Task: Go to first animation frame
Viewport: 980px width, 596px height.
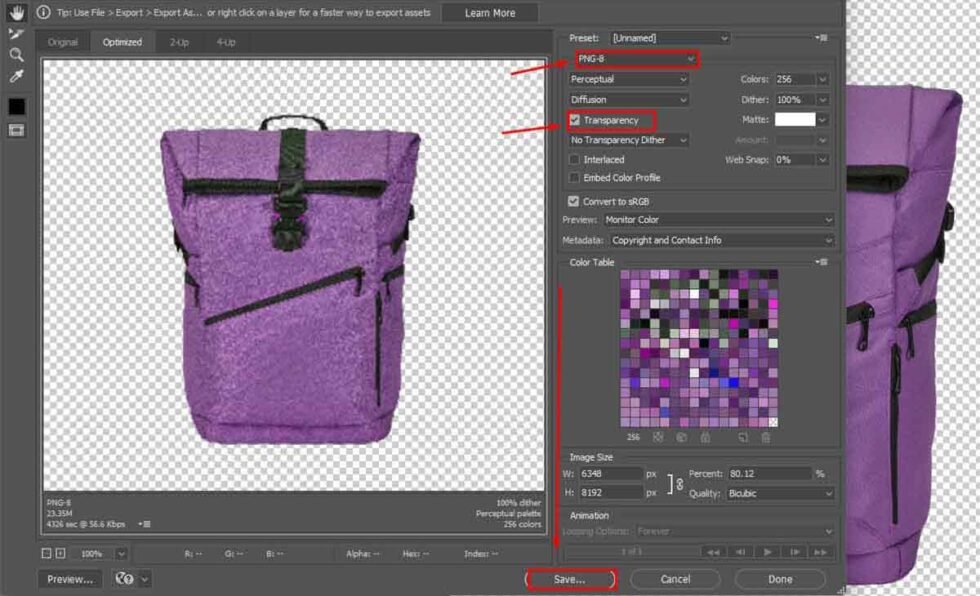Action: [x=713, y=552]
